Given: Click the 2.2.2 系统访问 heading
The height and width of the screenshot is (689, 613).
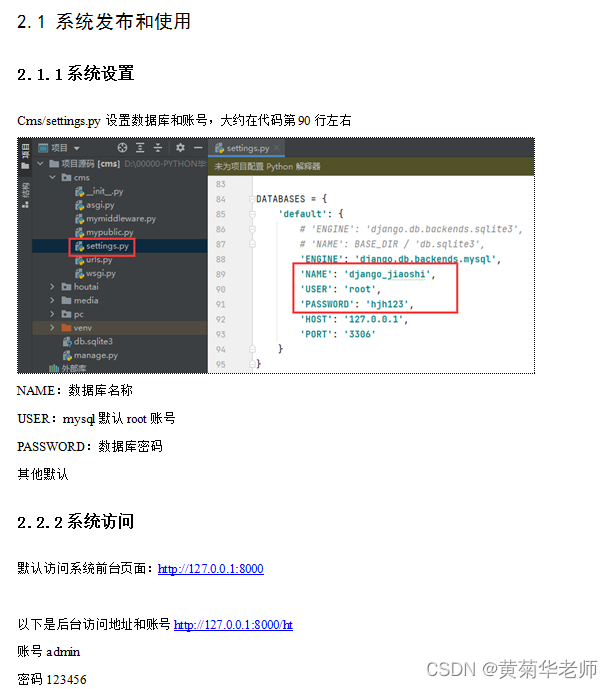Looking at the screenshot, I should point(76,522).
